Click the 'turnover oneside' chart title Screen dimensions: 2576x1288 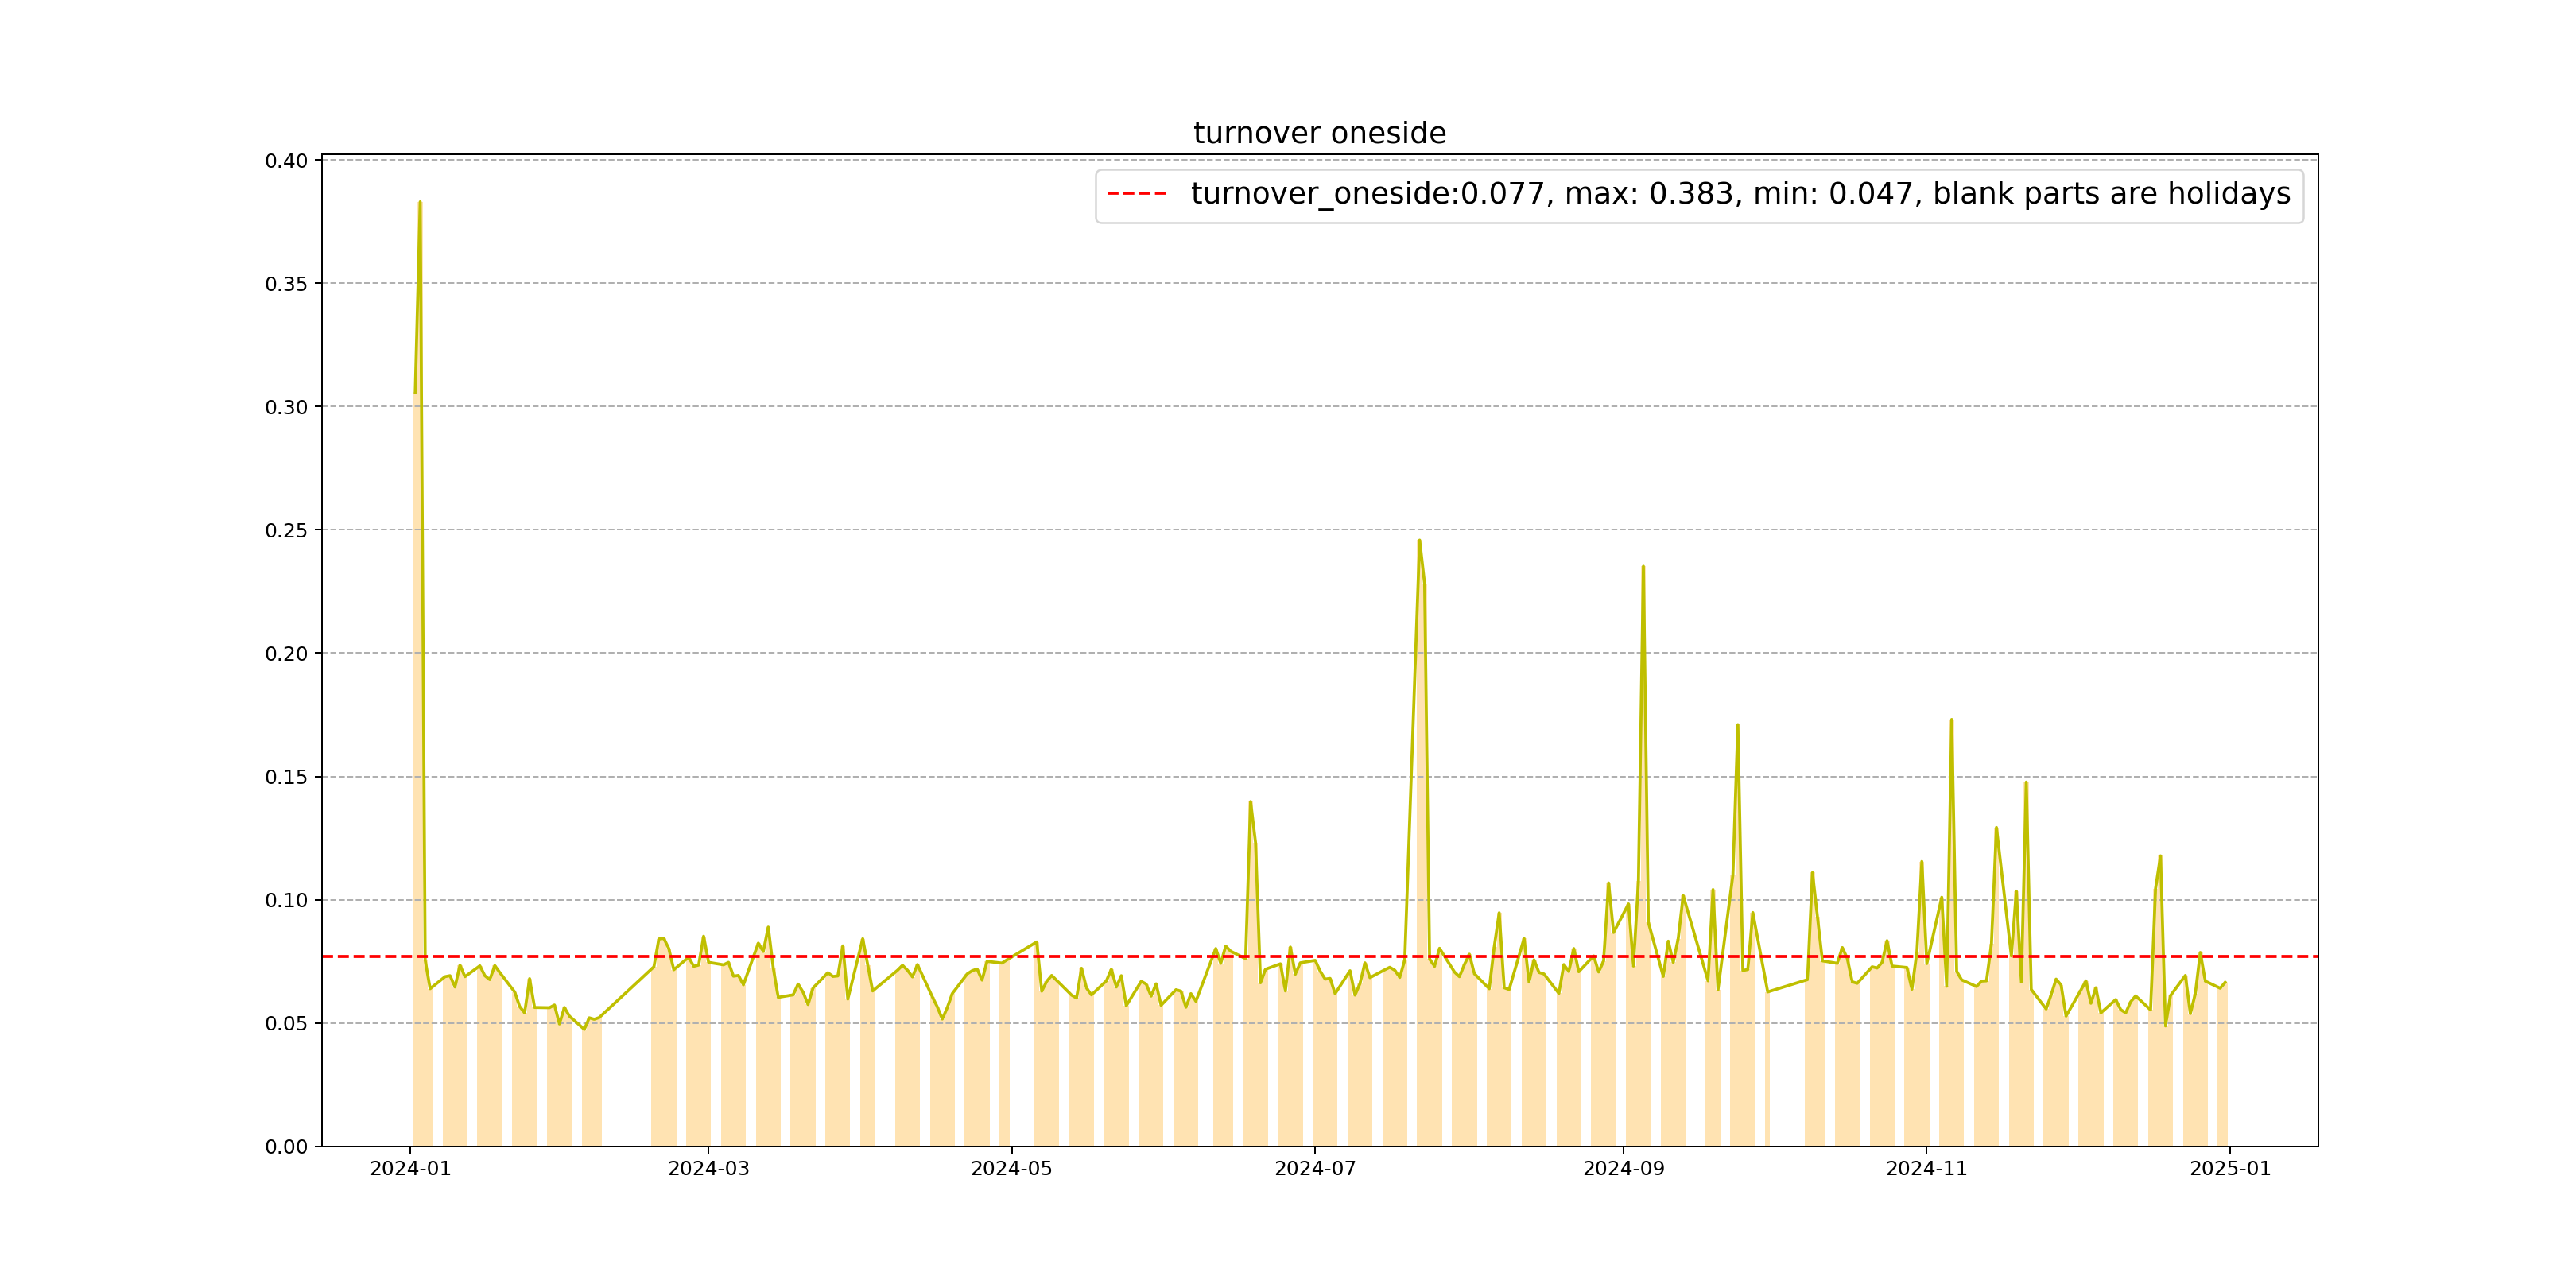click(x=1319, y=133)
